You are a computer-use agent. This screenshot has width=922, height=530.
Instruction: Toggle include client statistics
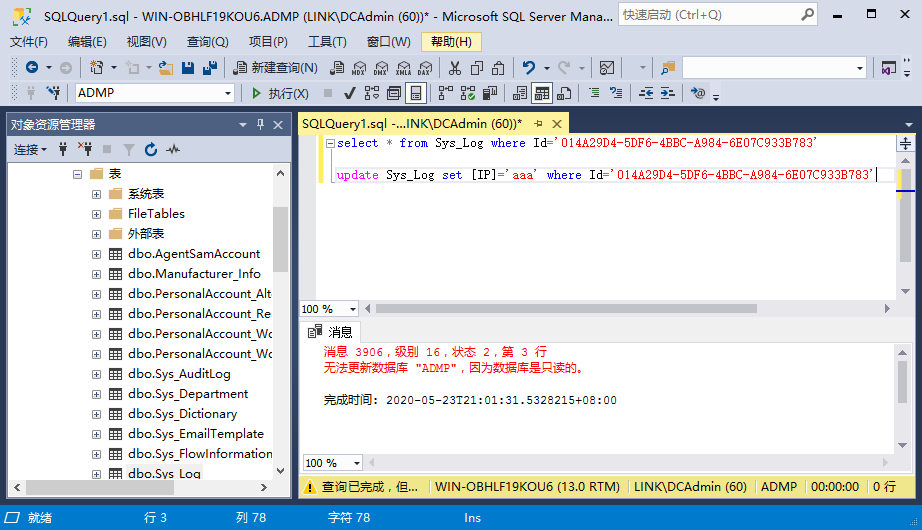pyautogui.click(x=489, y=93)
